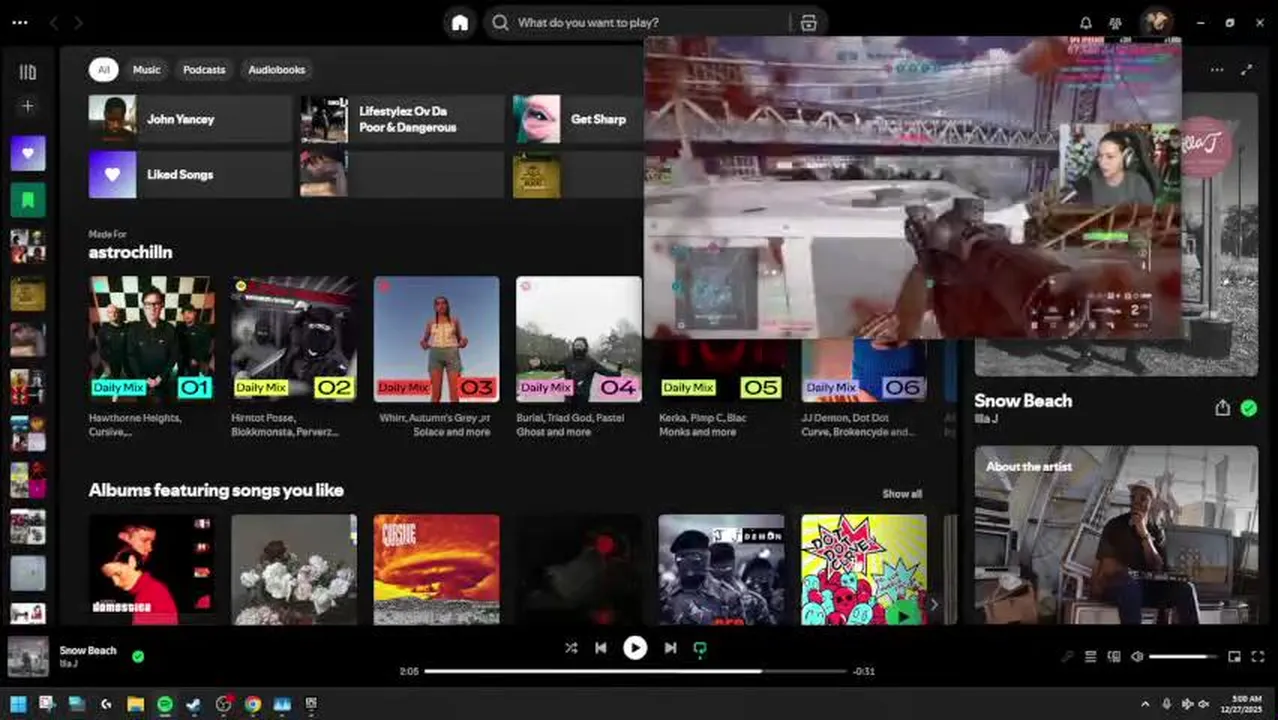Open Daily Mix 04 cover

[578, 339]
